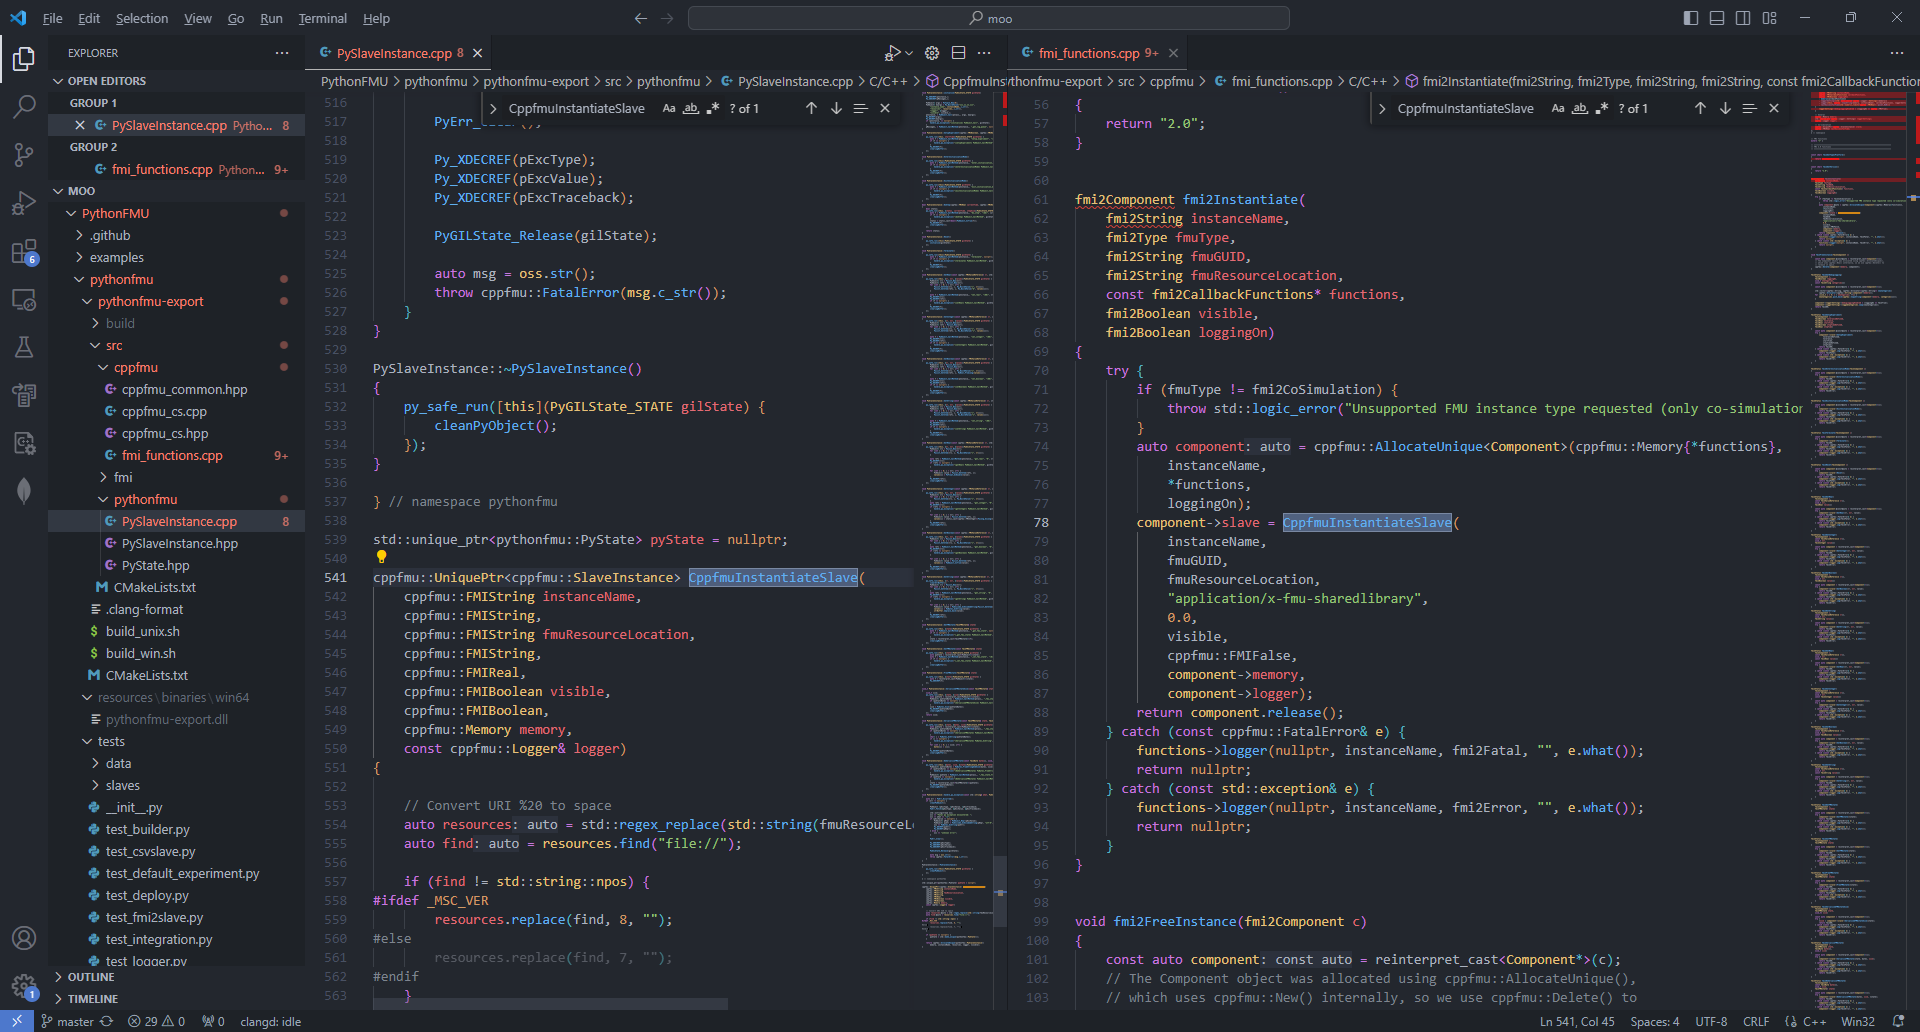
Task: Go to next match in left find widget
Action: coord(836,108)
